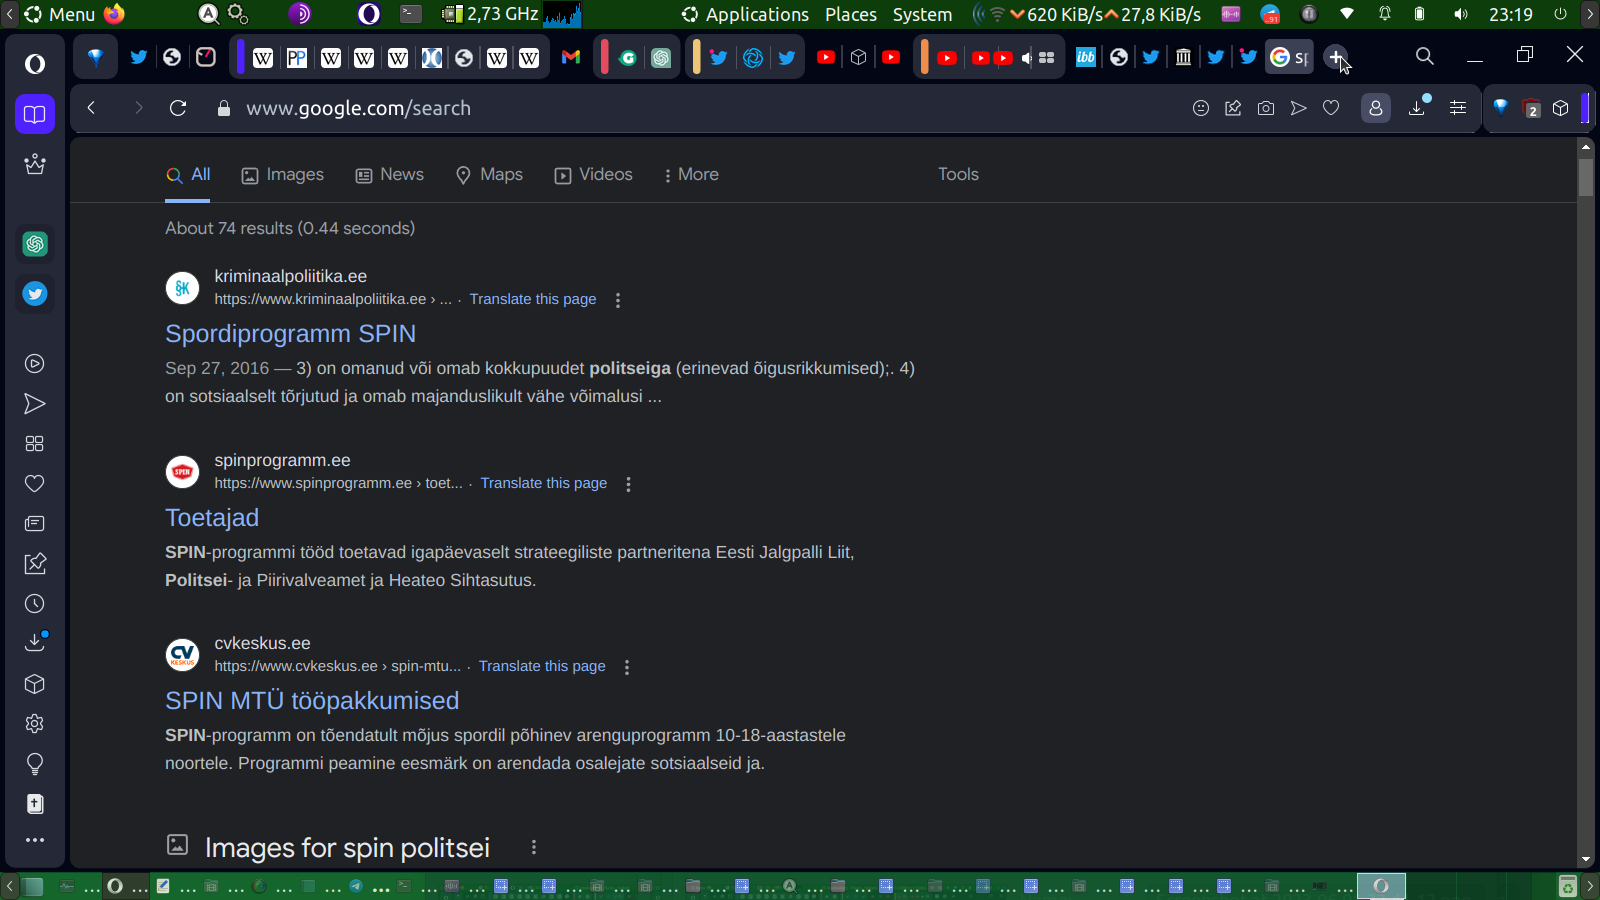Switch to the Maps results tab
Screen dimensions: 1600x900
pyautogui.click(x=489, y=175)
